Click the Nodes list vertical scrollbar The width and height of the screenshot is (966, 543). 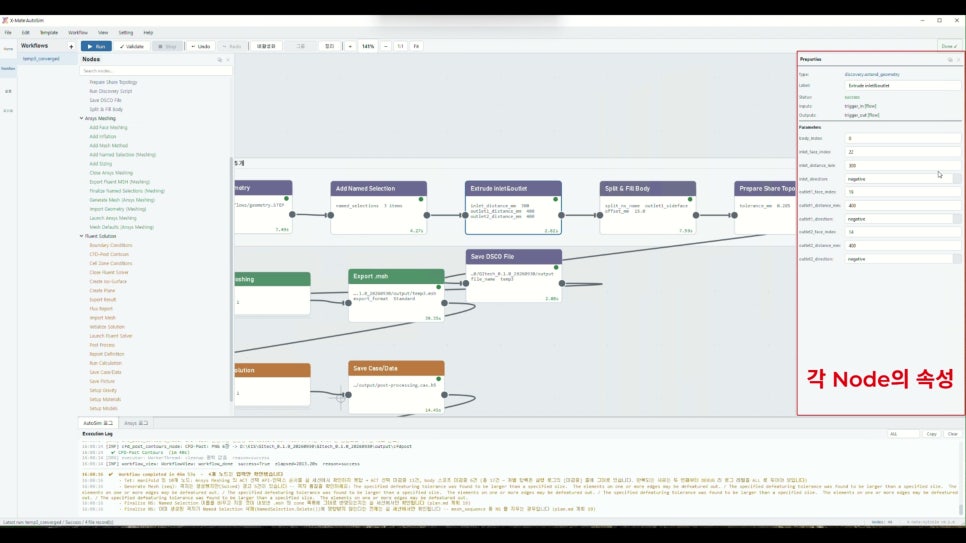pyautogui.click(x=232, y=279)
